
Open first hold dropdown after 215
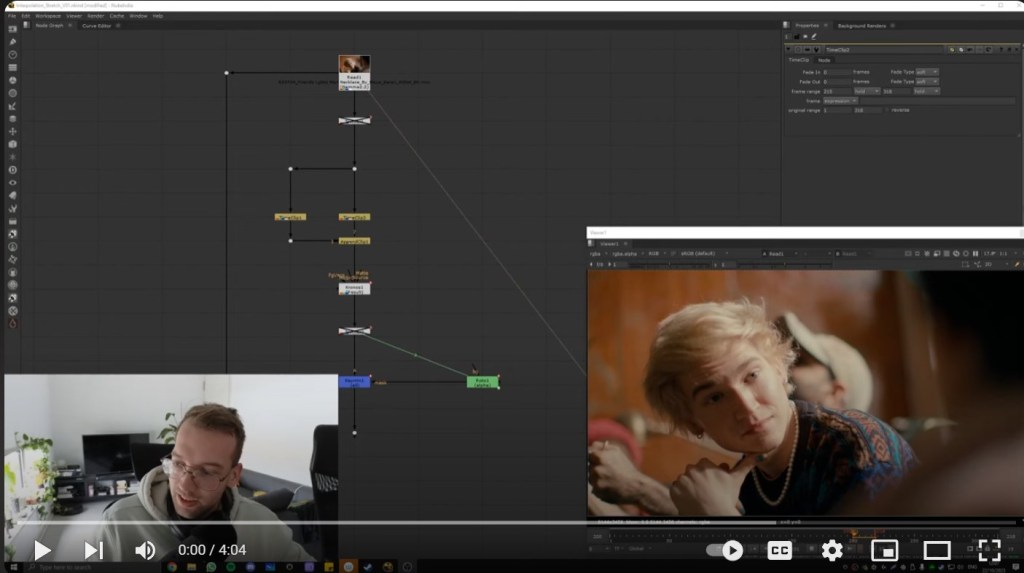[867, 91]
